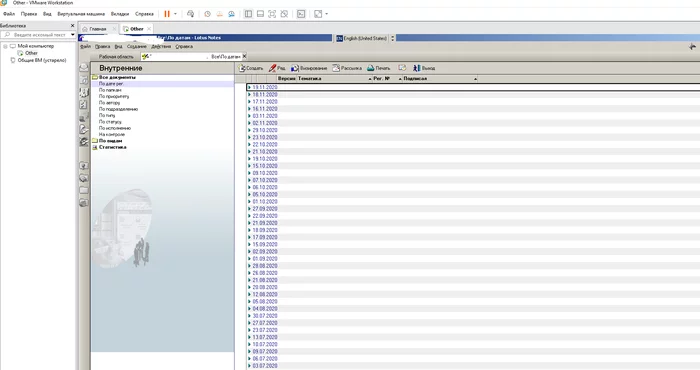Open the VMware Вкладки menu
This screenshot has width=700, height=370.
120,14
